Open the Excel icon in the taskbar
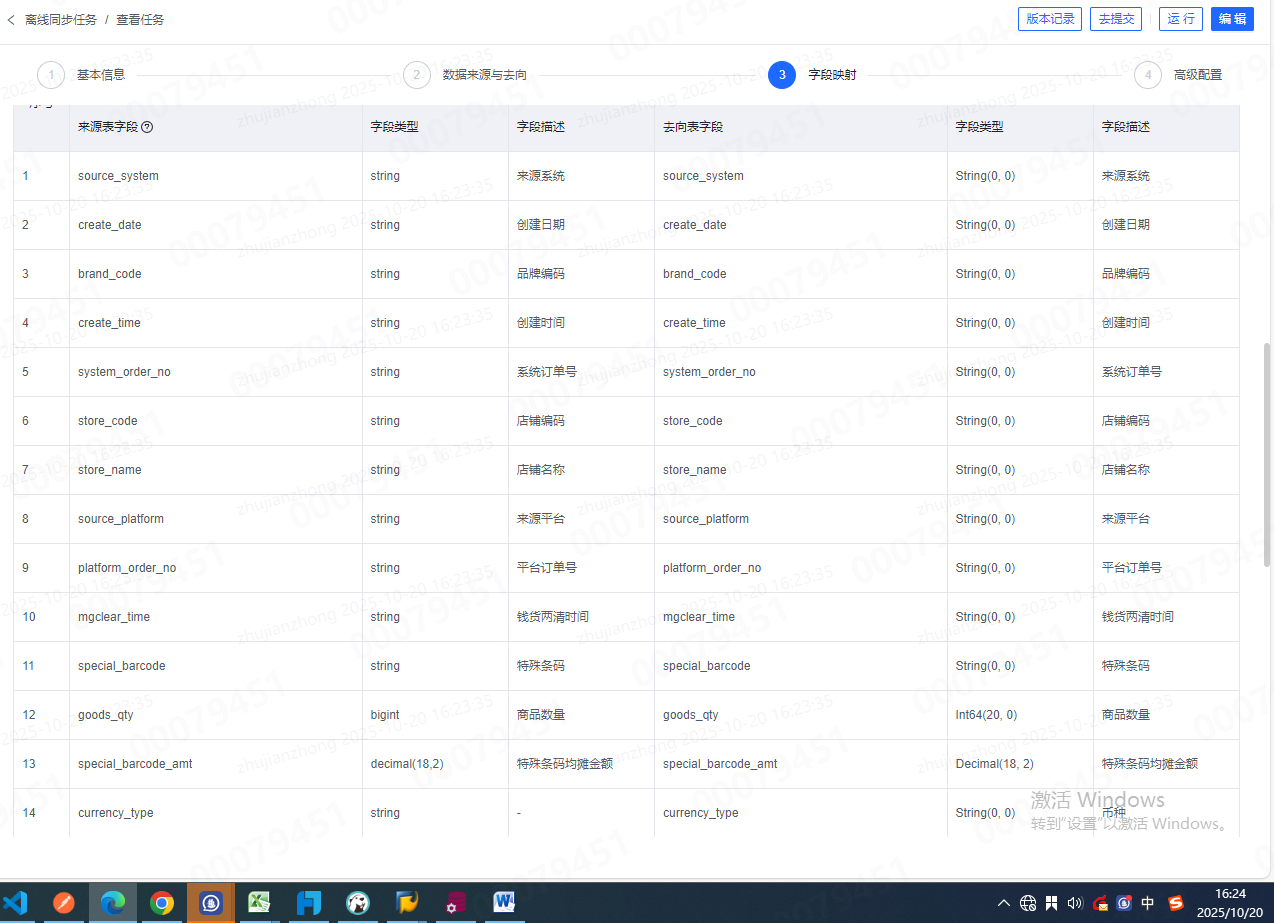1274x923 pixels. (x=259, y=903)
